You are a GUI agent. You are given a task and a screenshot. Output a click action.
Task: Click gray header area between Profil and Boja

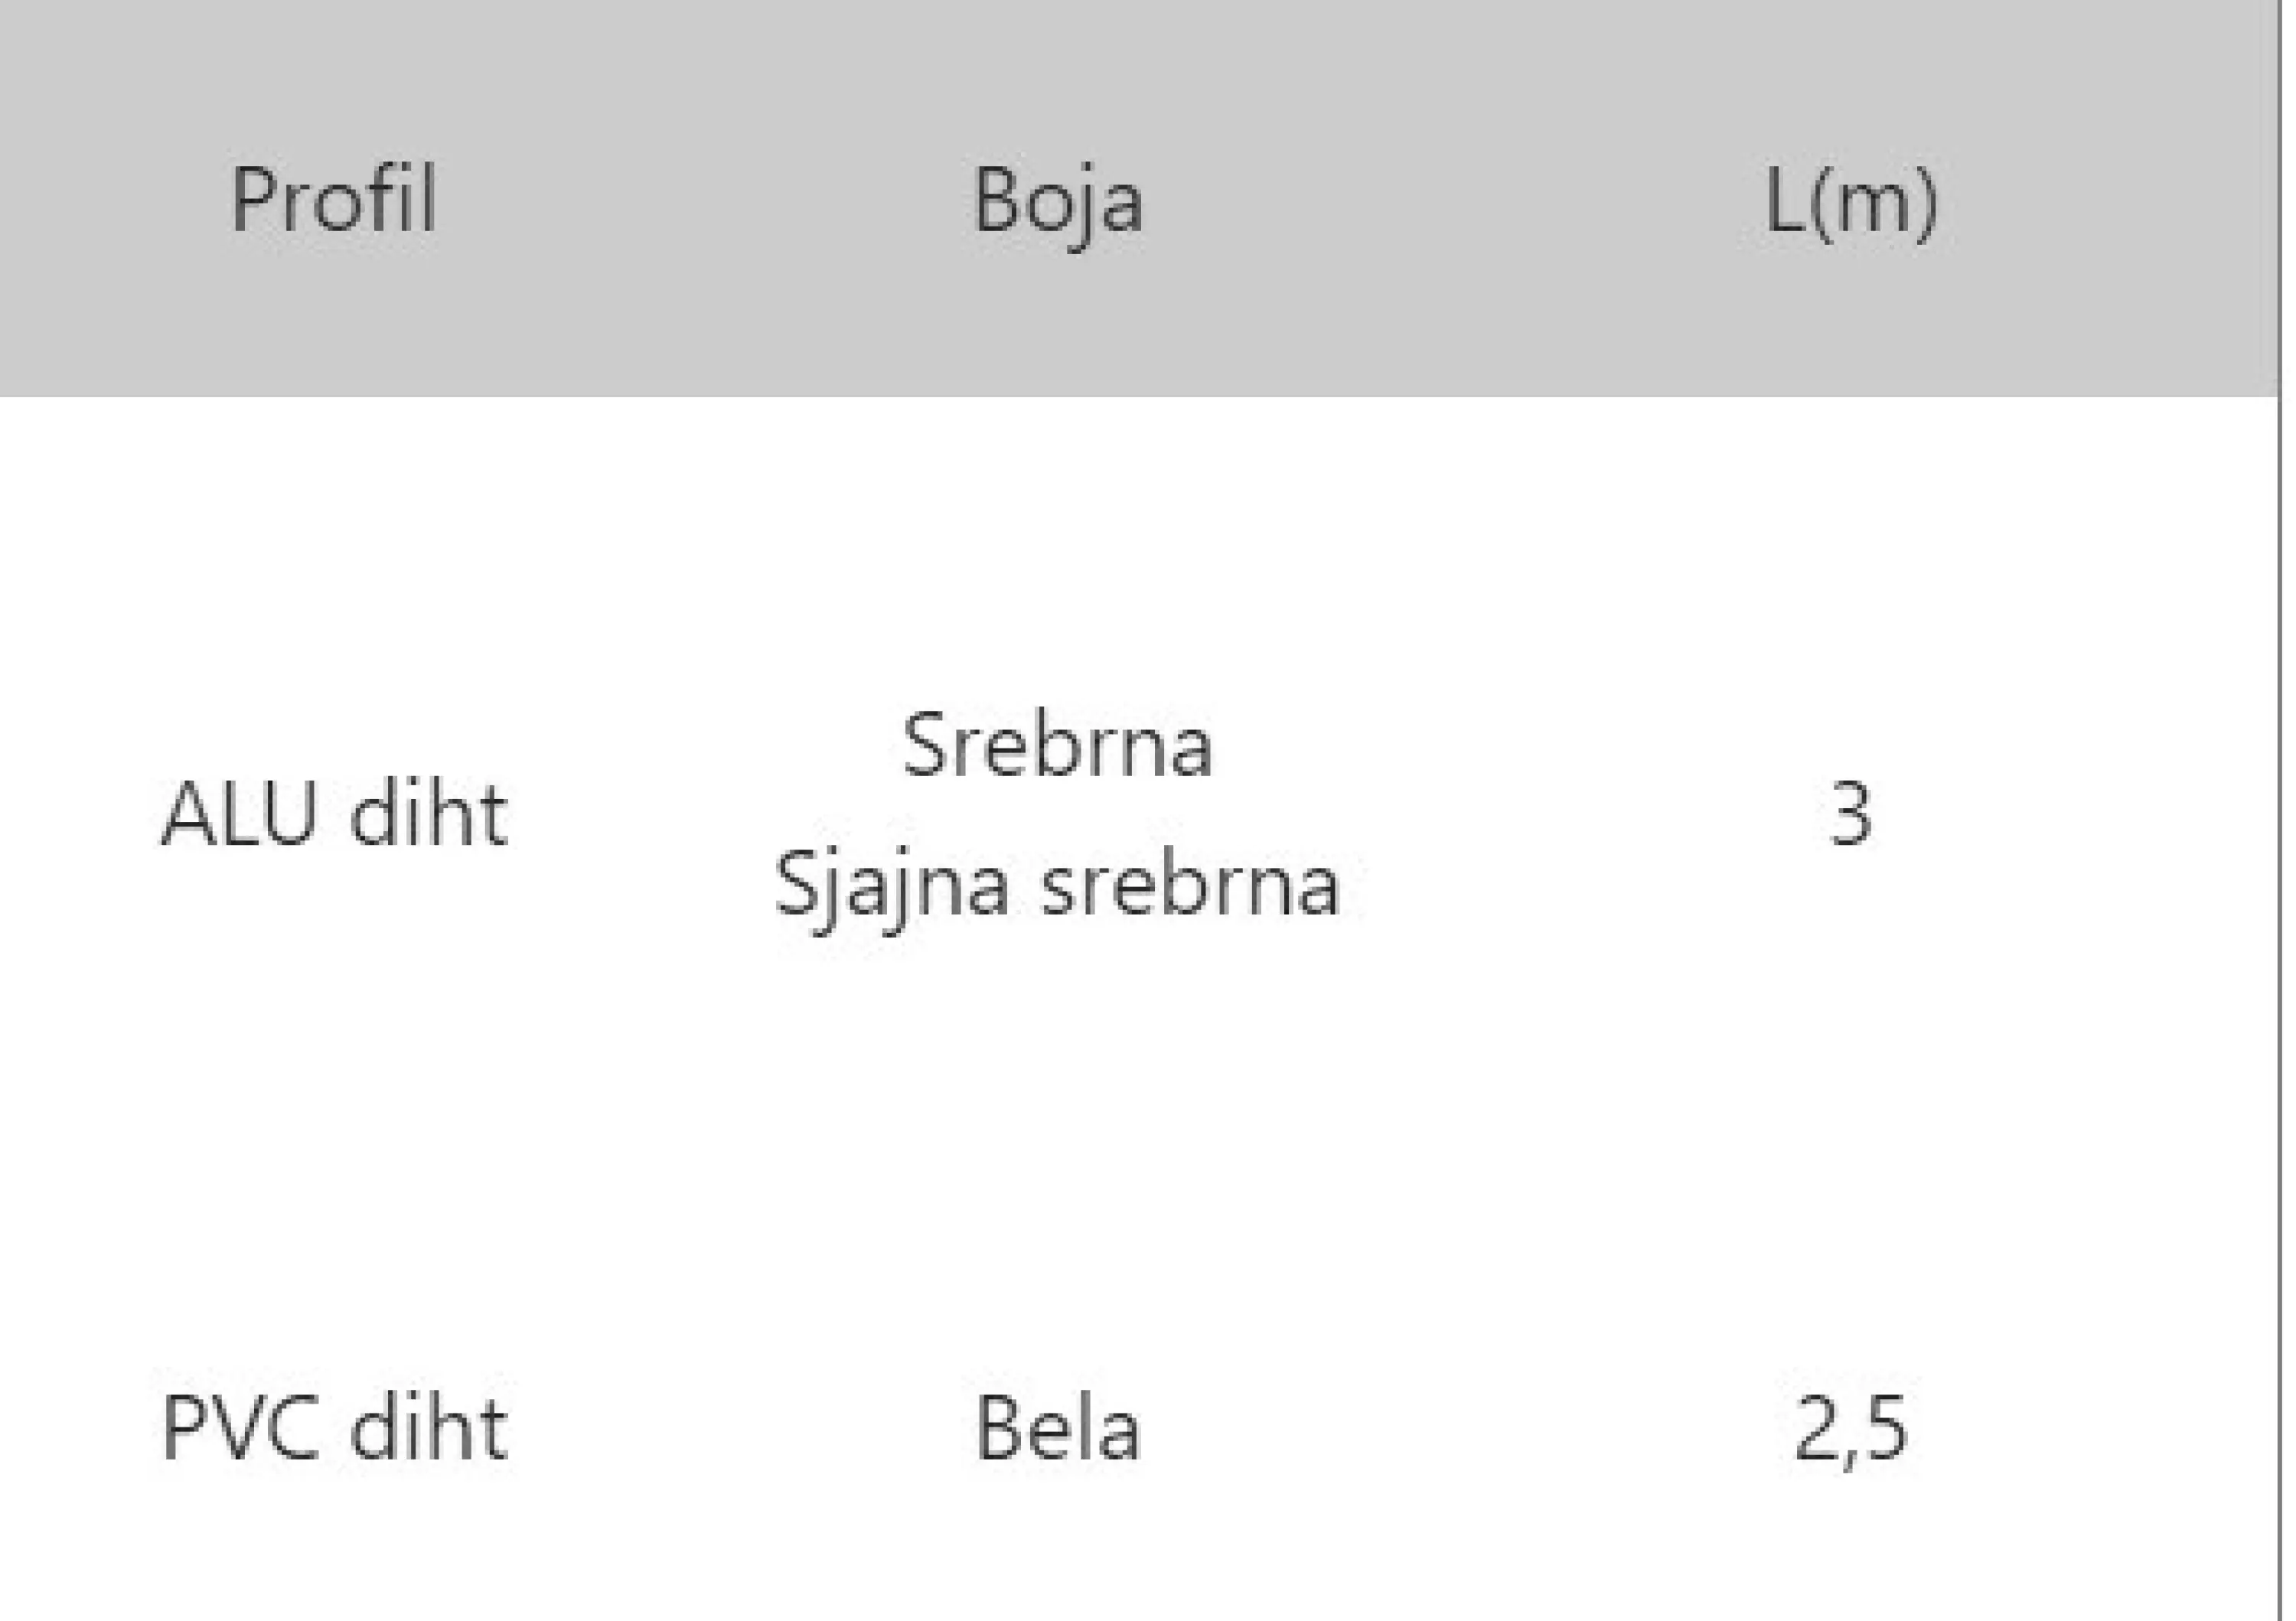pos(700,200)
